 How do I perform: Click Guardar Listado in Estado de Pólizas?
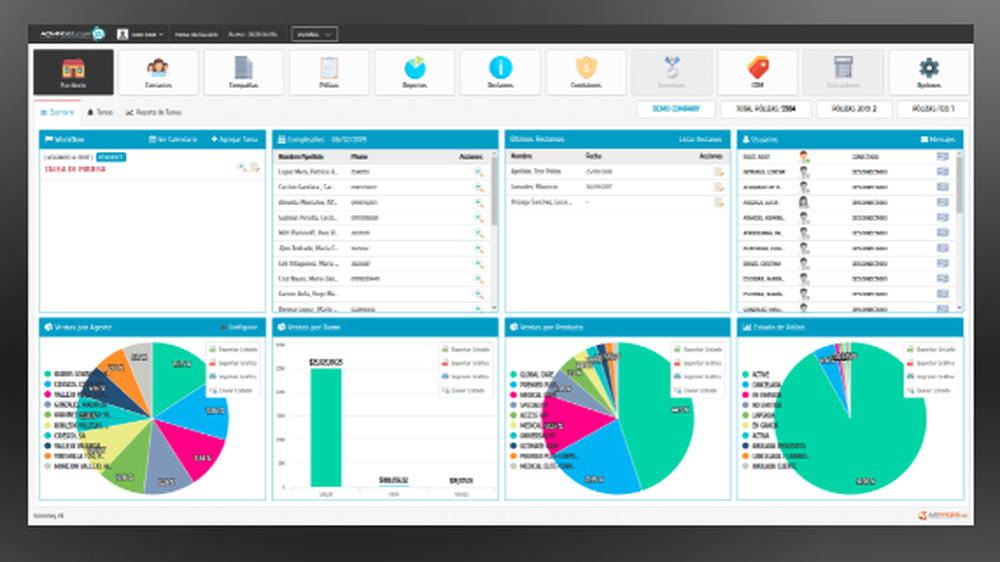(x=931, y=350)
